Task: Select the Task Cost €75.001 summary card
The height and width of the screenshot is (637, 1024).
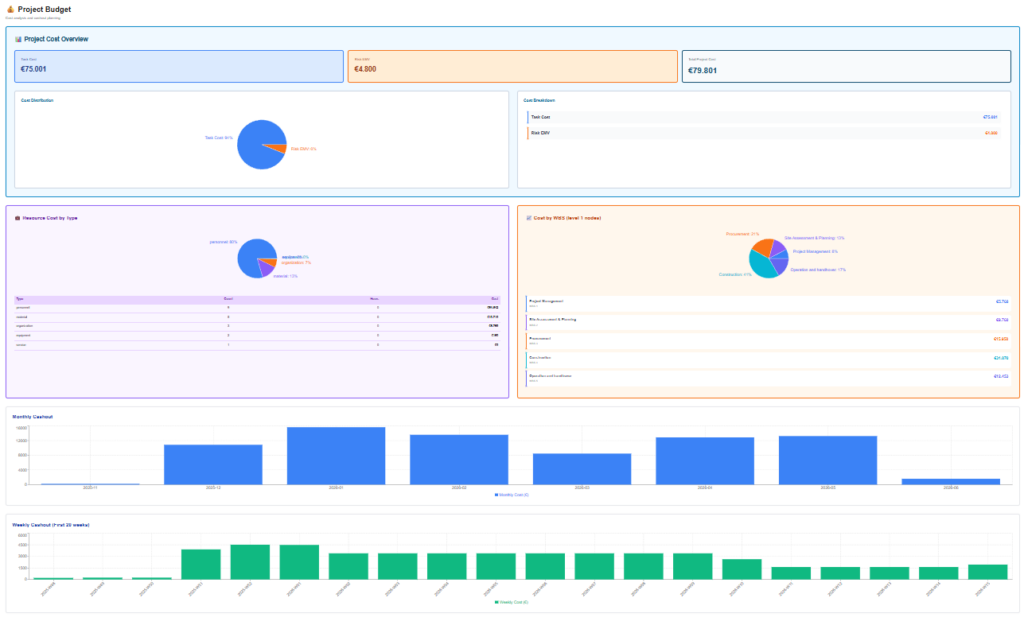Action: [x=178, y=66]
